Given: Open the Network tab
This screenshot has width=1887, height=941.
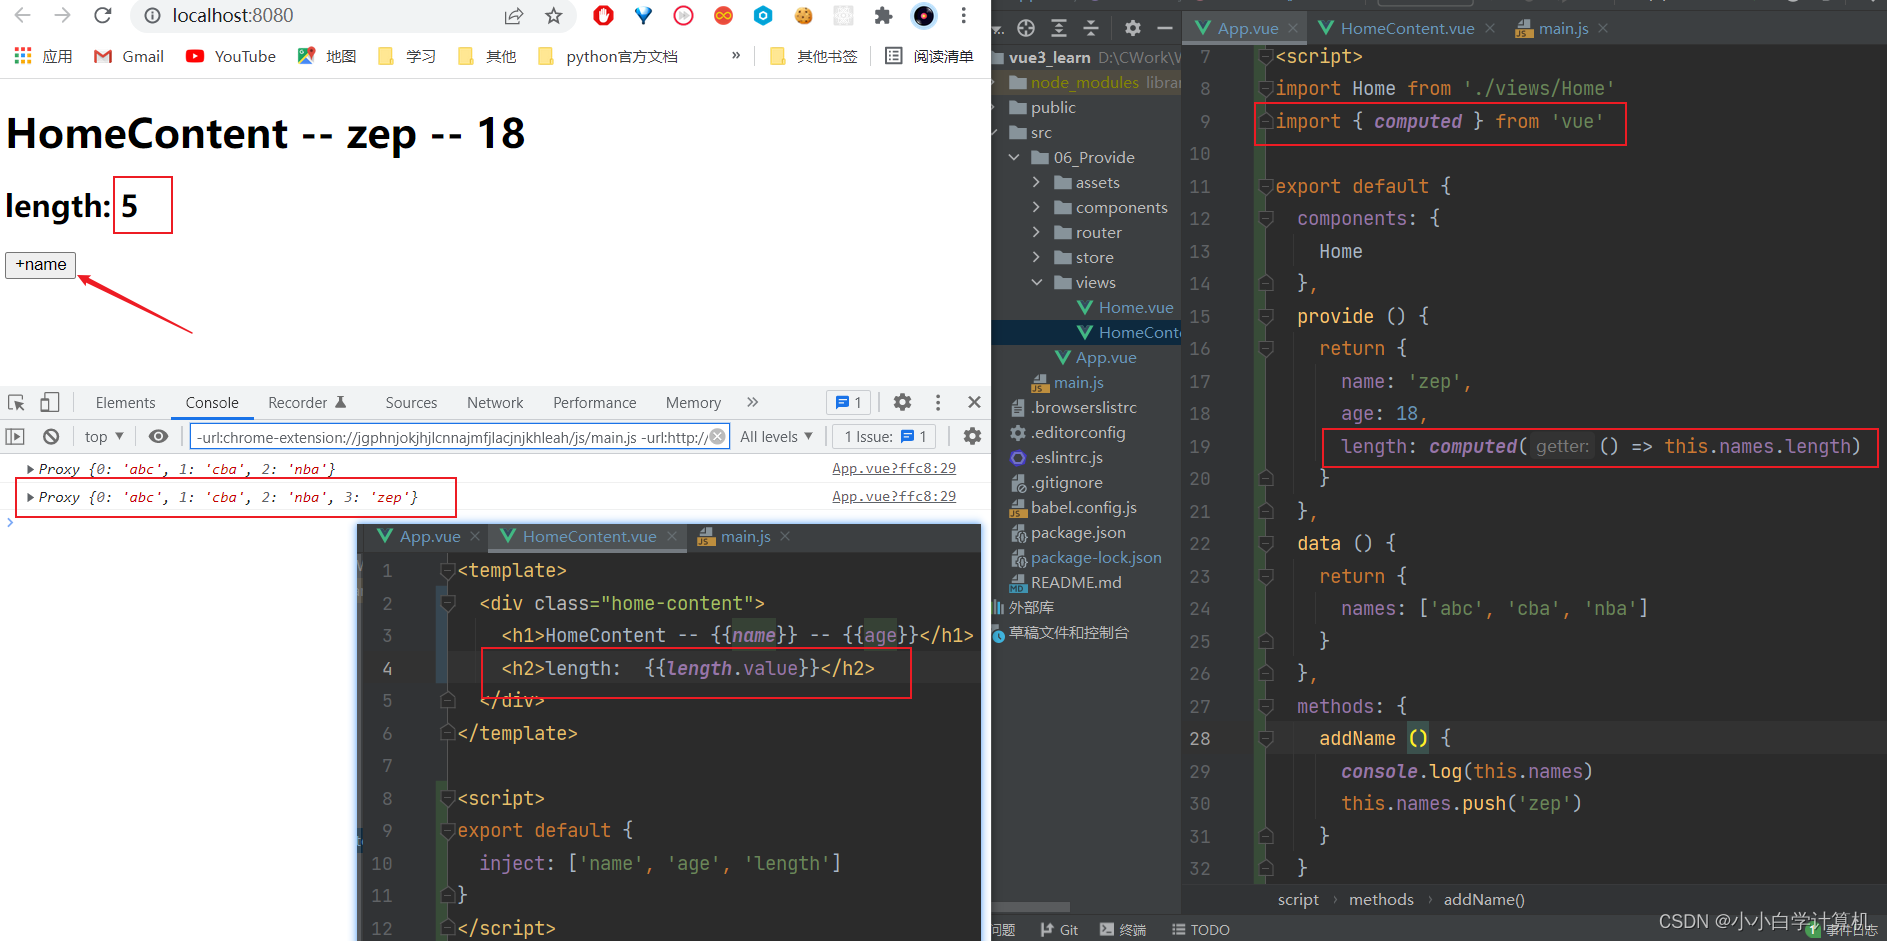Looking at the screenshot, I should [x=495, y=402].
